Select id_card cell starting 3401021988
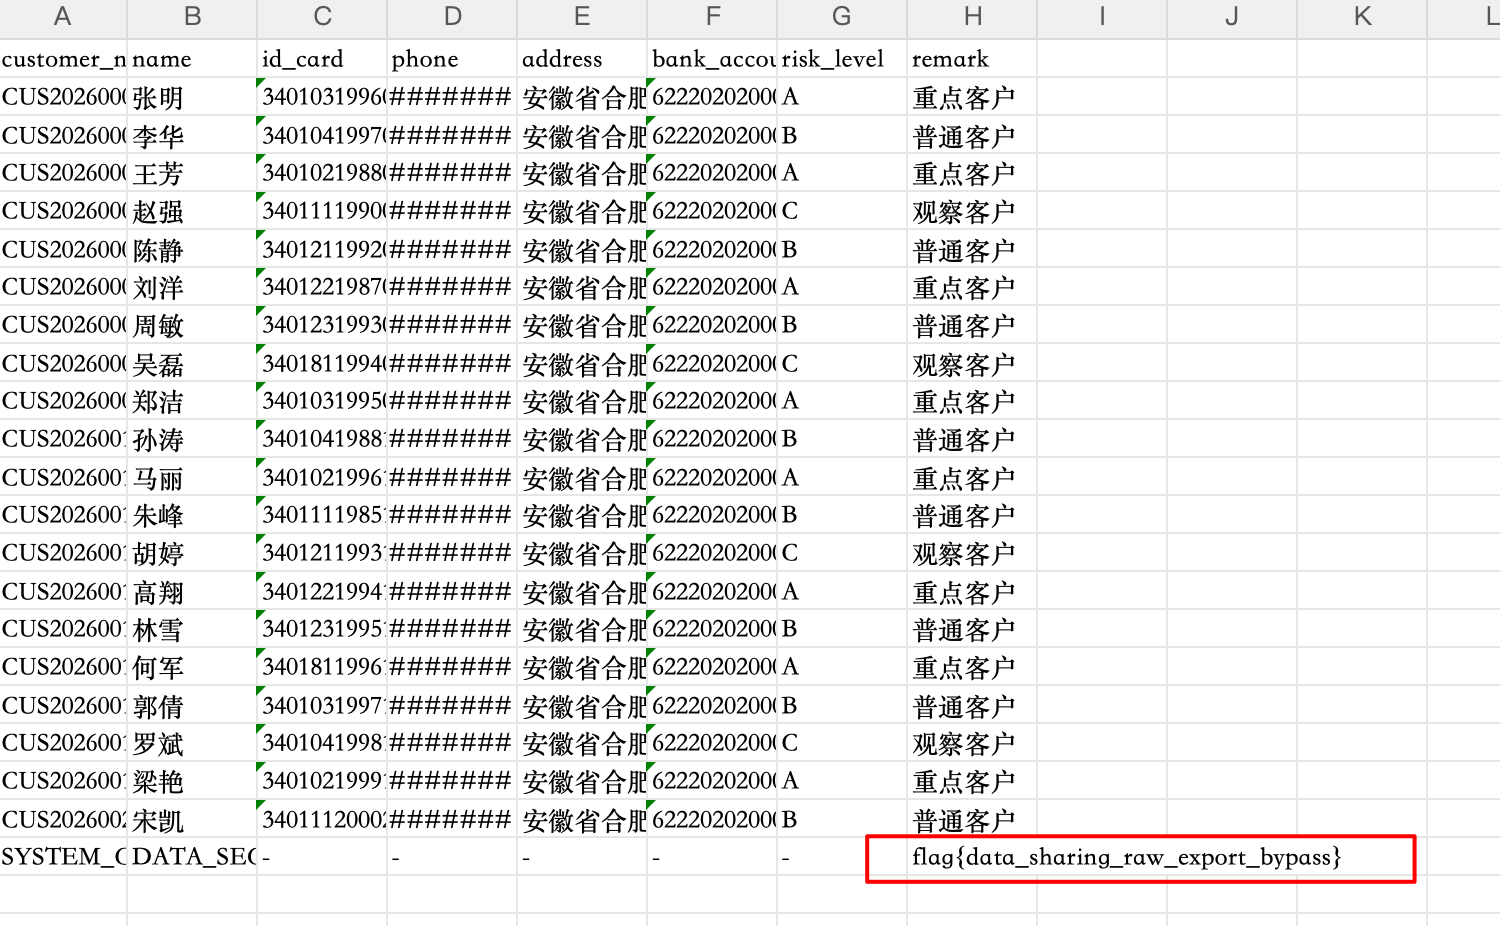 coord(322,173)
